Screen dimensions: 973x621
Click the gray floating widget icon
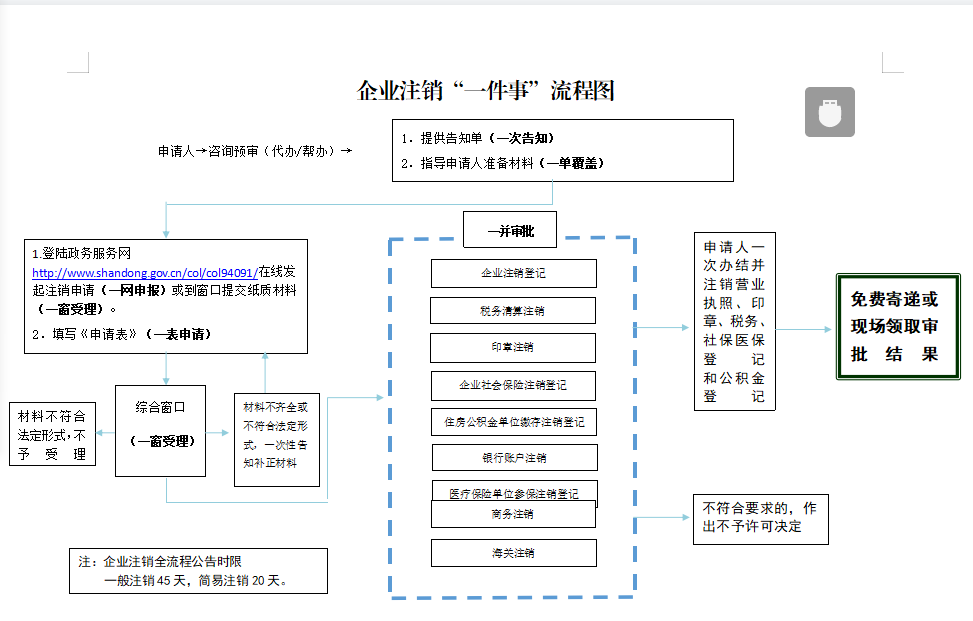tap(830, 111)
